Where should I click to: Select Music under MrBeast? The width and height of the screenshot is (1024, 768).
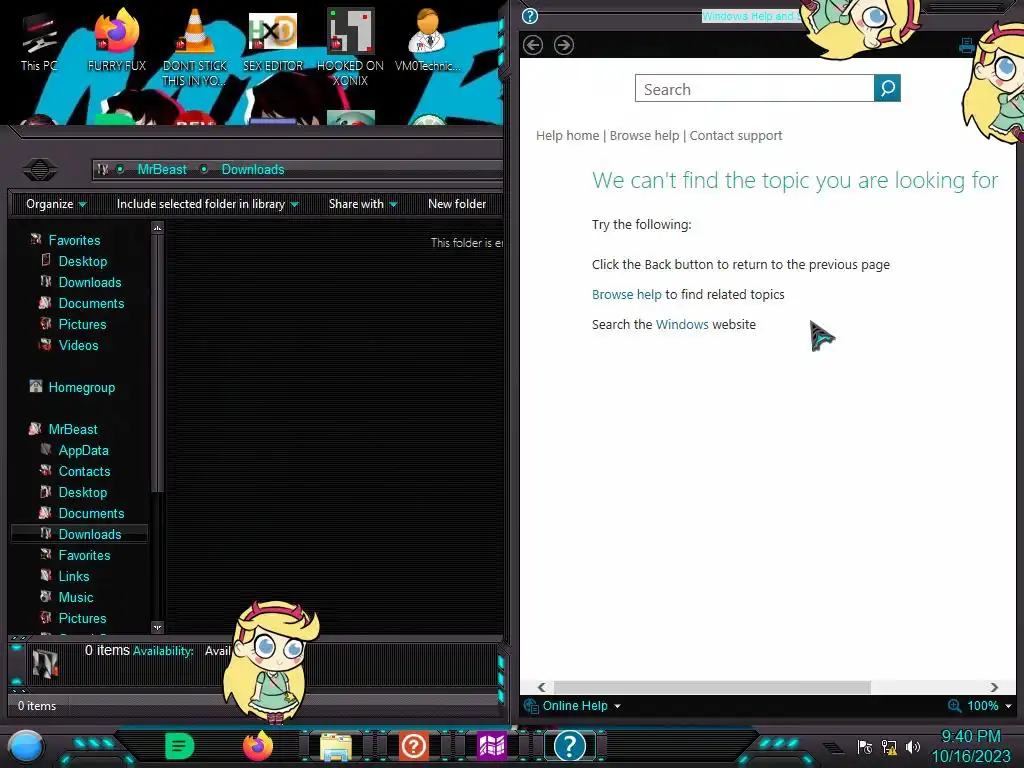coord(76,598)
